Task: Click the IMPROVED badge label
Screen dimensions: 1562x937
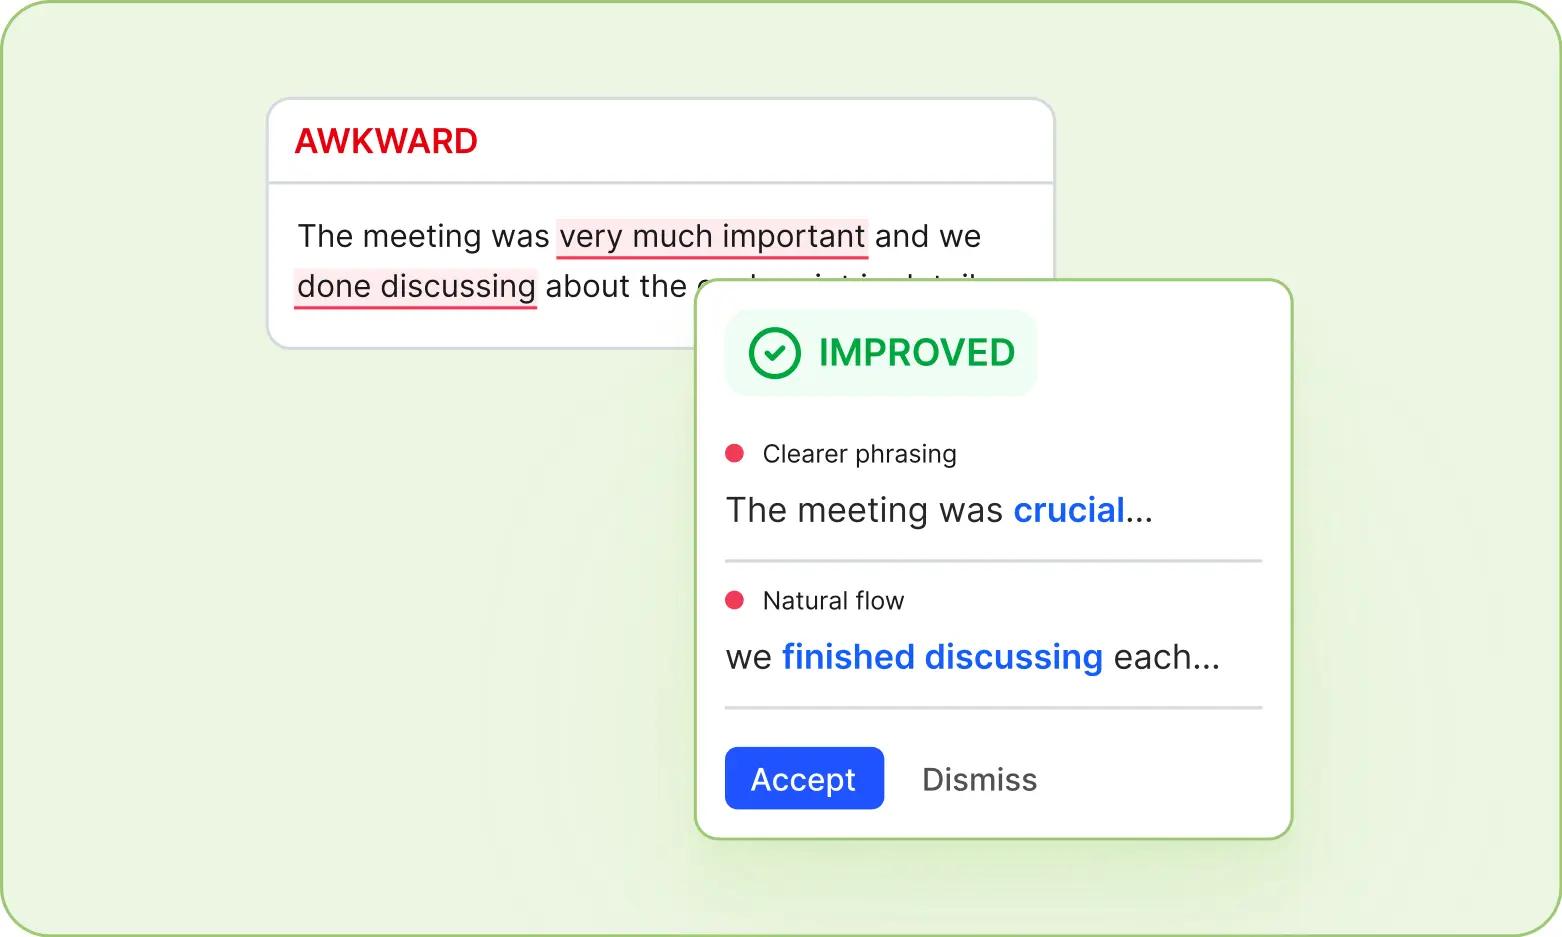Action: pos(917,353)
